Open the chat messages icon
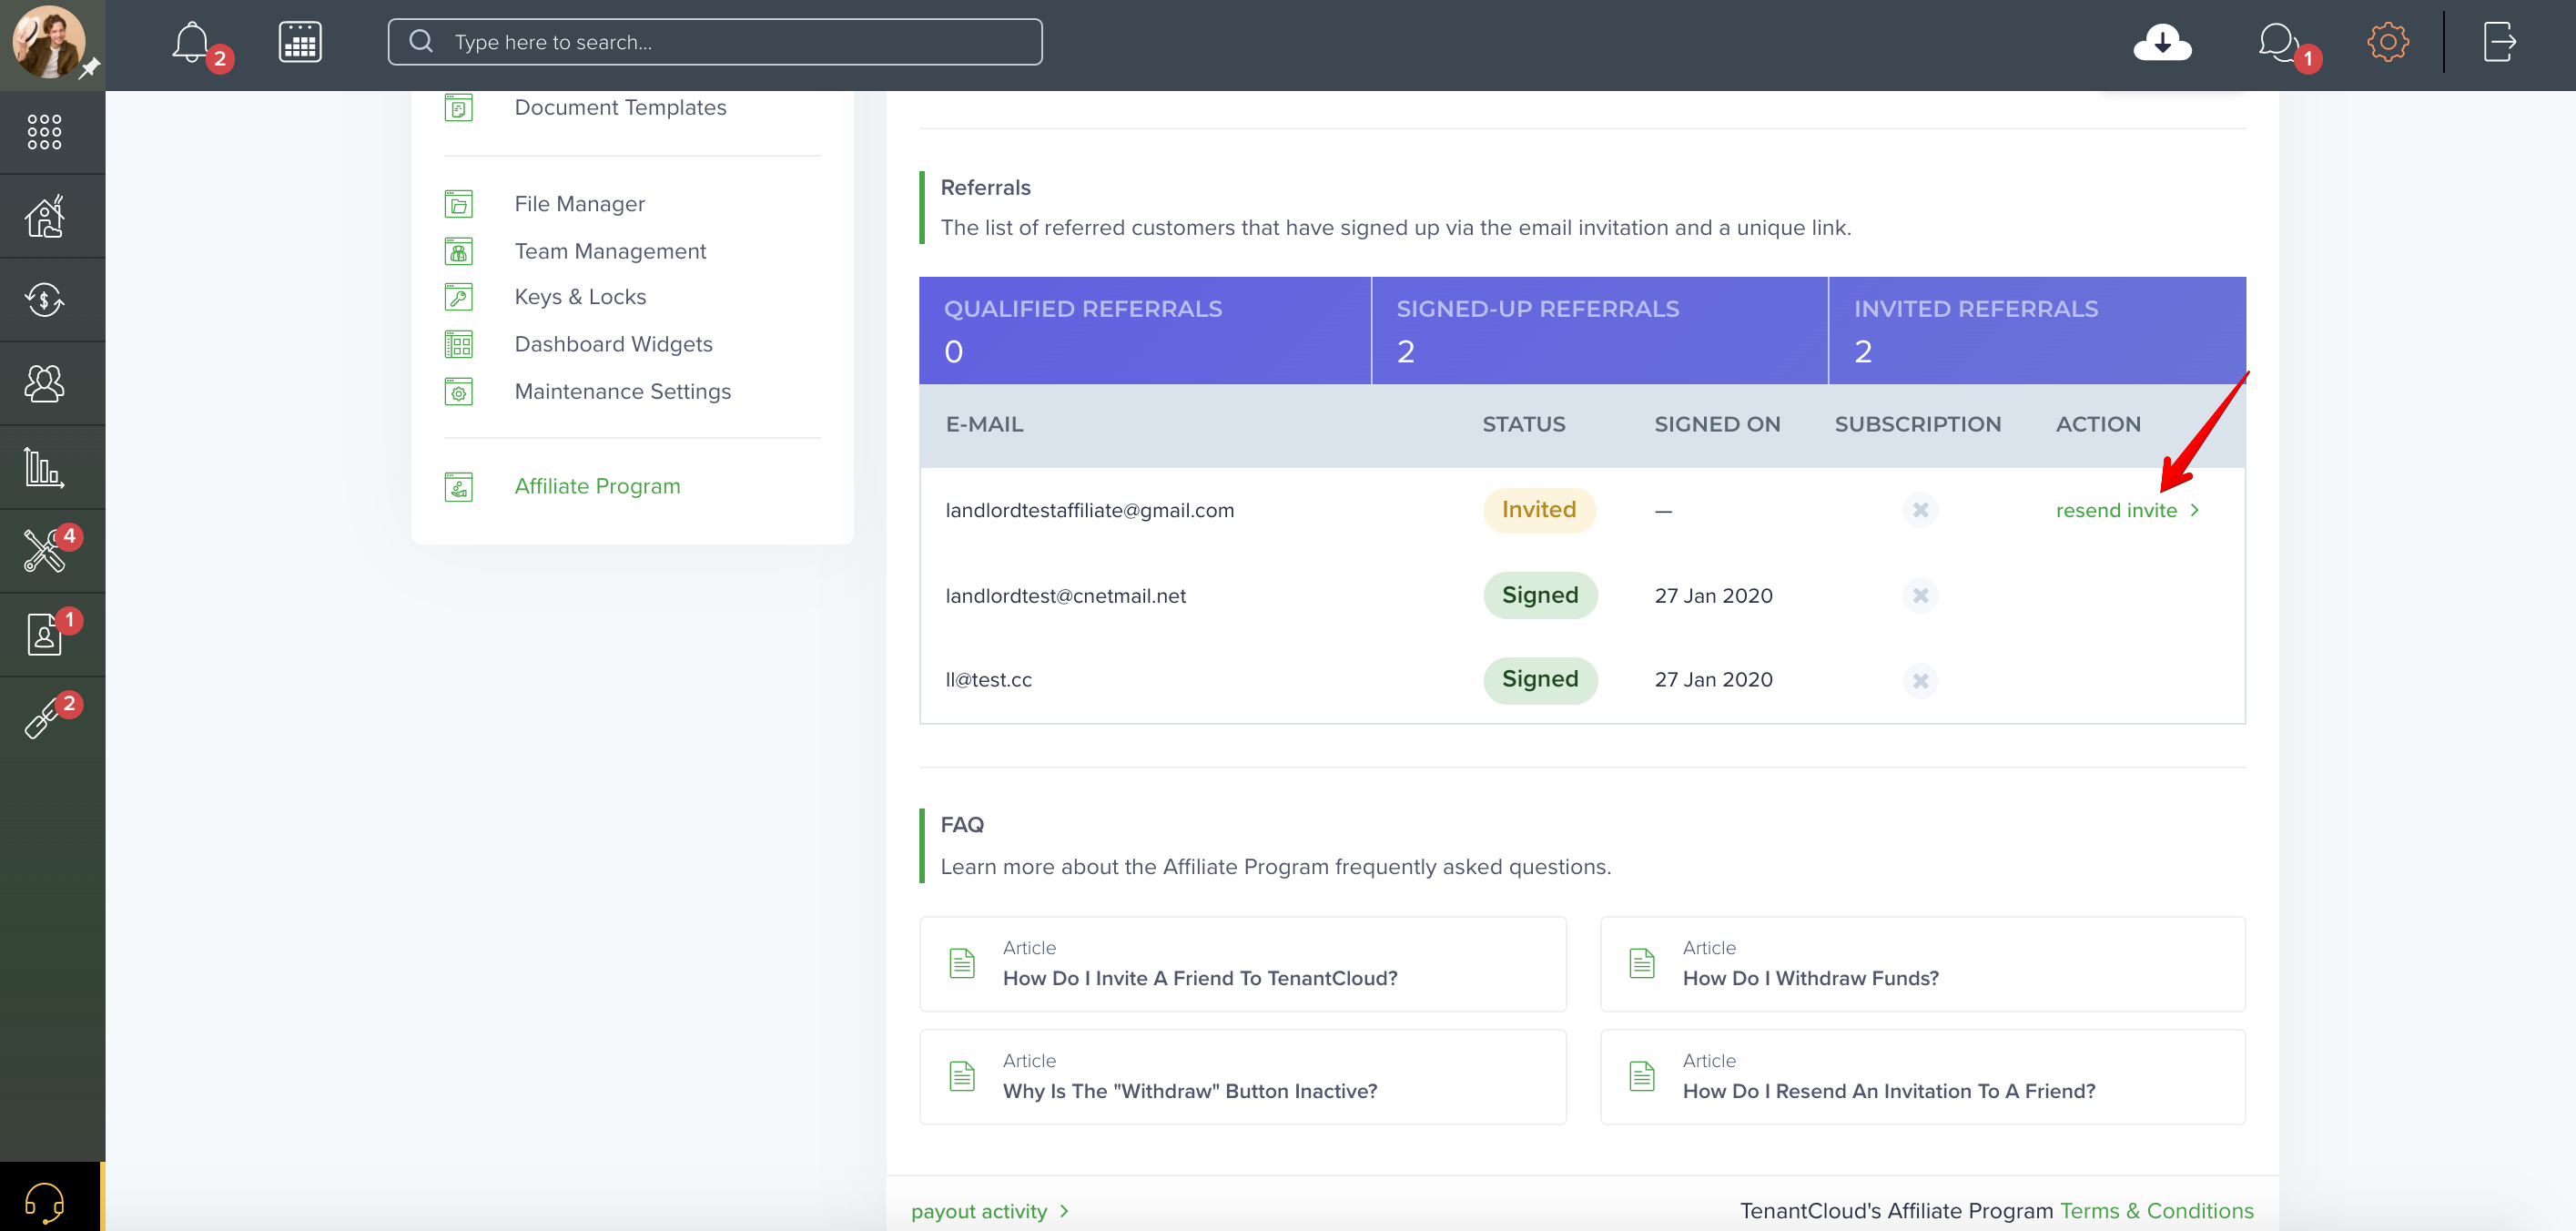The height and width of the screenshot is (1231, 2576). (x=2278, y=43)
